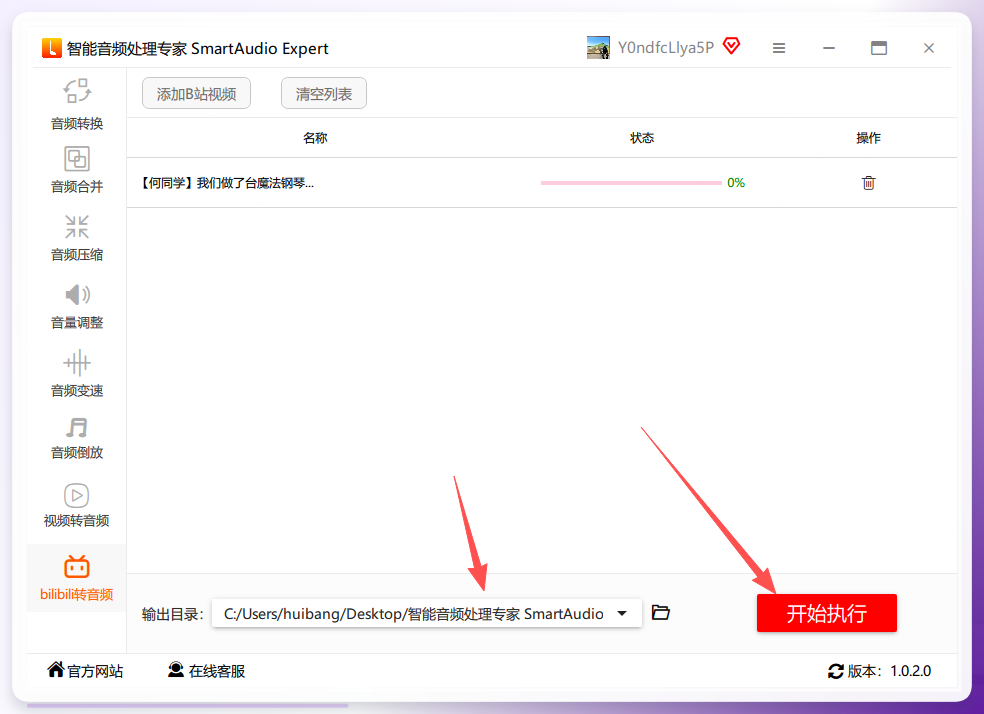Viewport: 984px width, 714px height.
Task: Click the 名称 column header
Action: 315,138
